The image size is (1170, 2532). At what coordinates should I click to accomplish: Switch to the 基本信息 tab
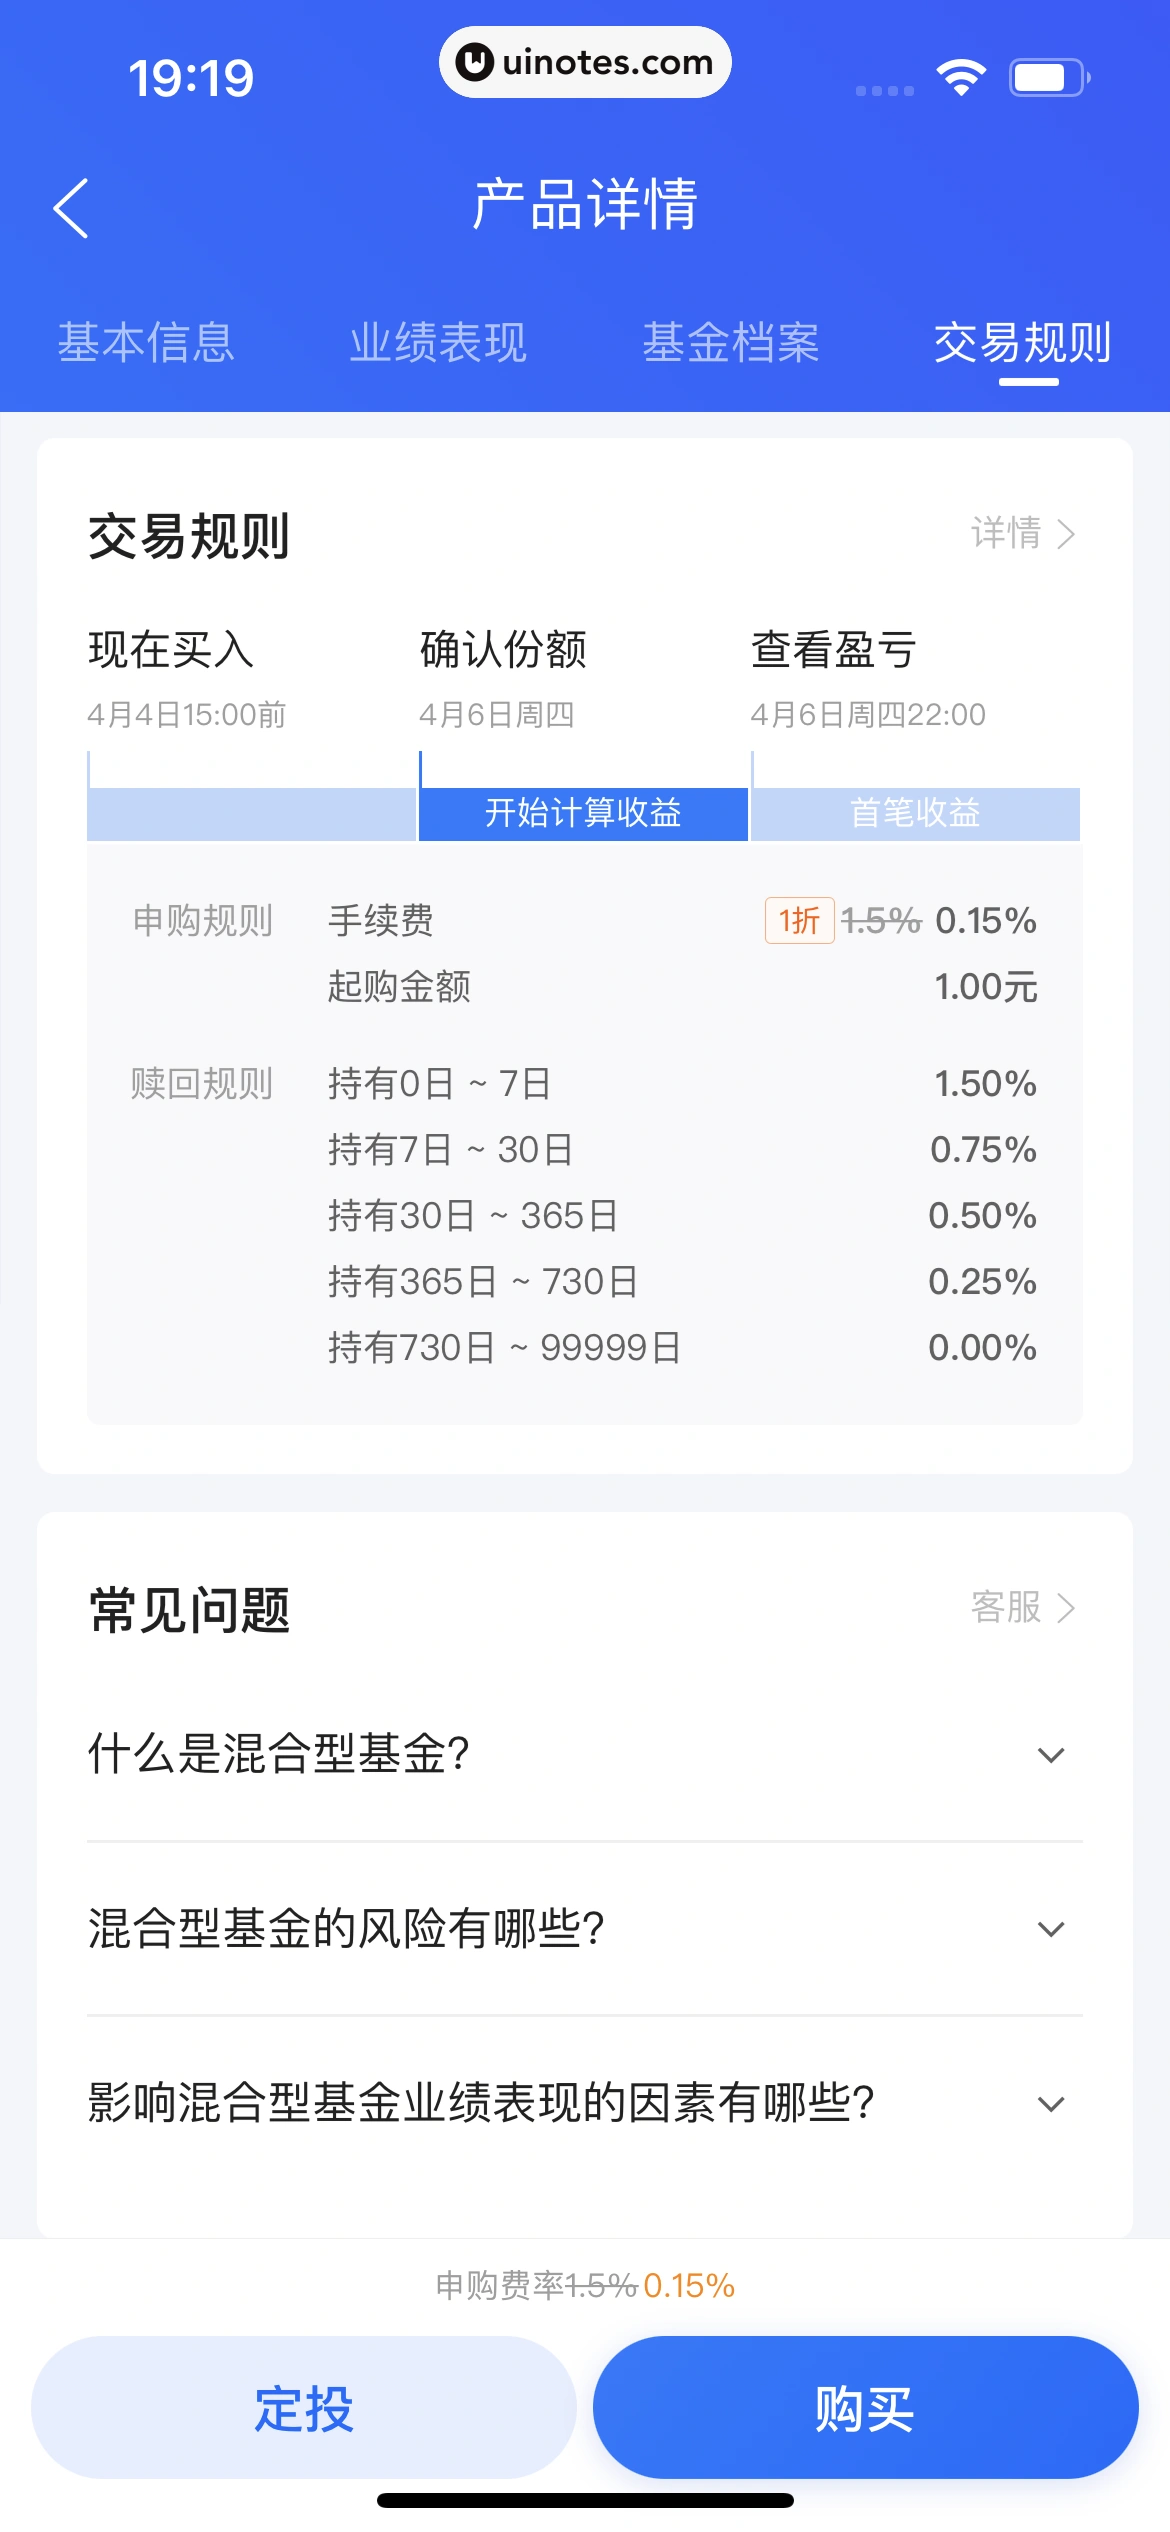(146, 342)
